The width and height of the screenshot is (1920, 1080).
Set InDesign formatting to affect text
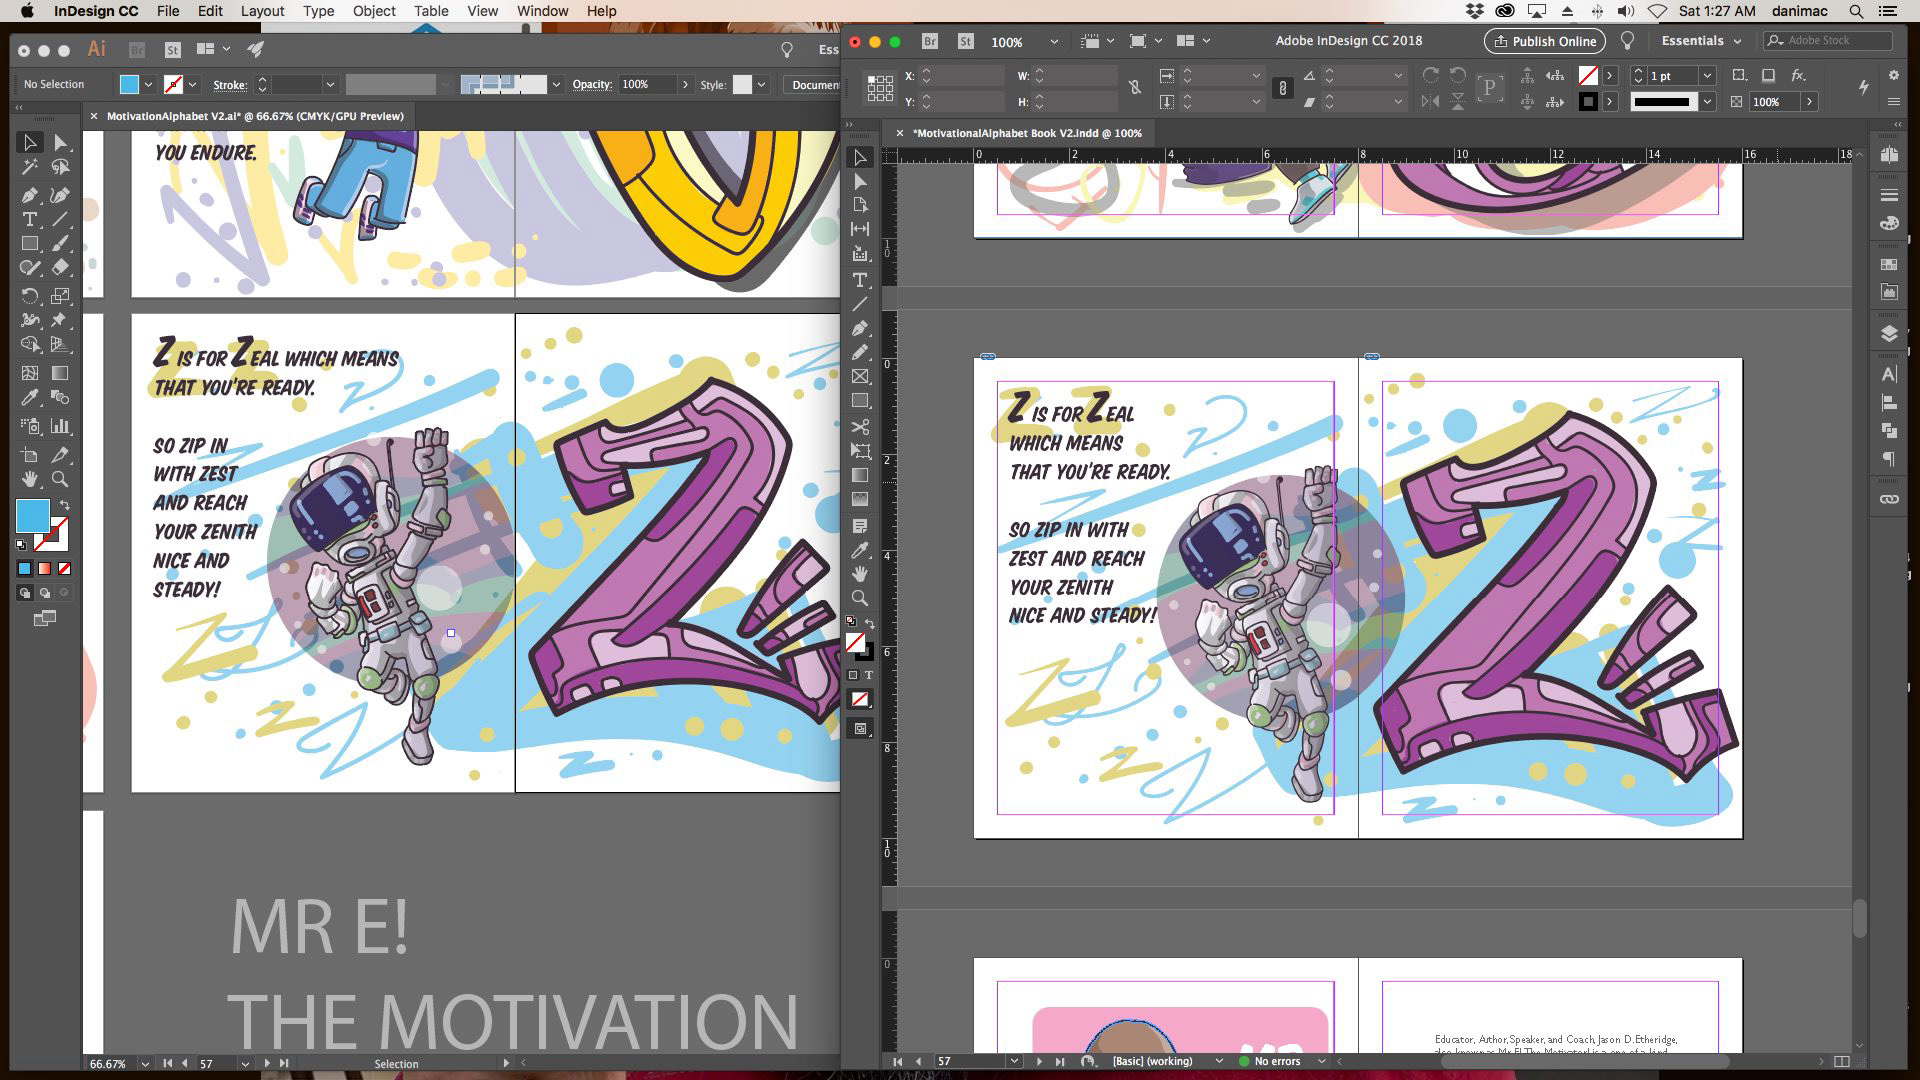[x=869, y=675]
